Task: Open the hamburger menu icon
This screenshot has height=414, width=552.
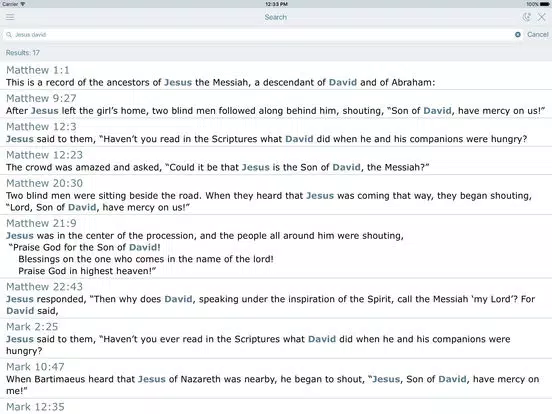Action: [x=10, y=17]
